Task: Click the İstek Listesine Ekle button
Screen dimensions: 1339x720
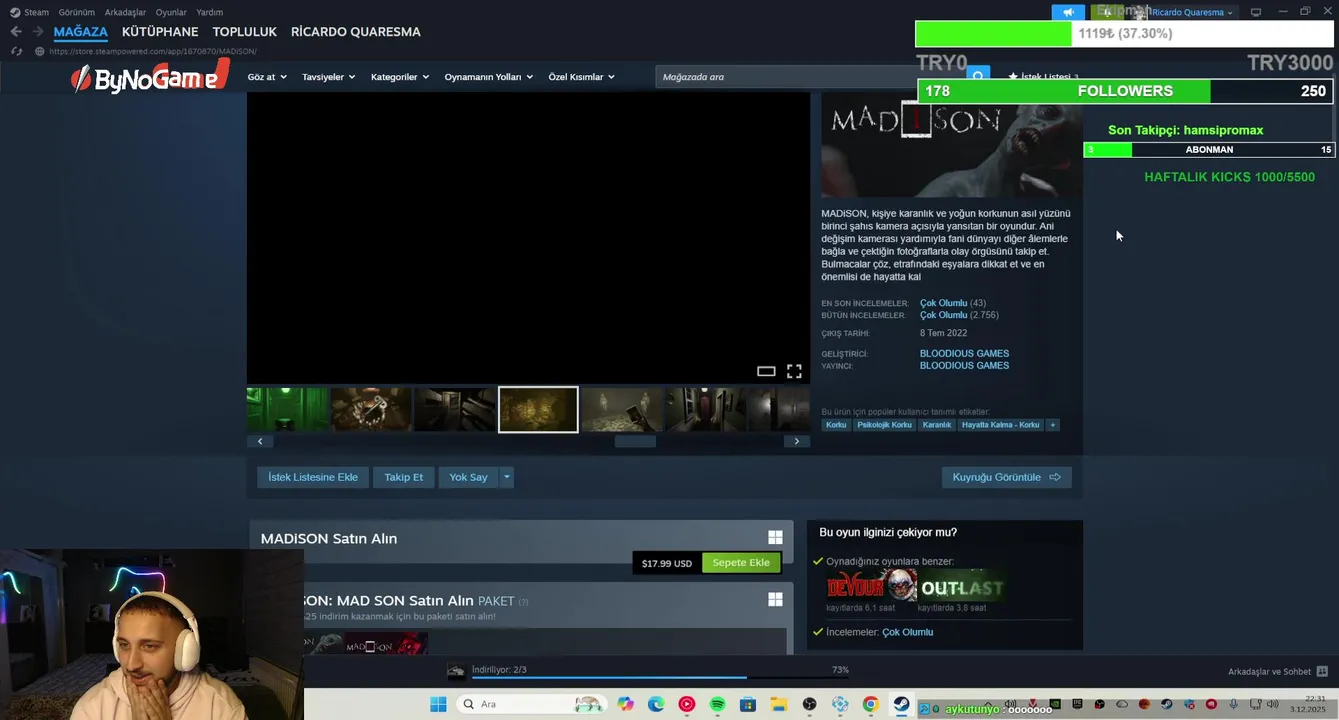Action: coord(313,477)
